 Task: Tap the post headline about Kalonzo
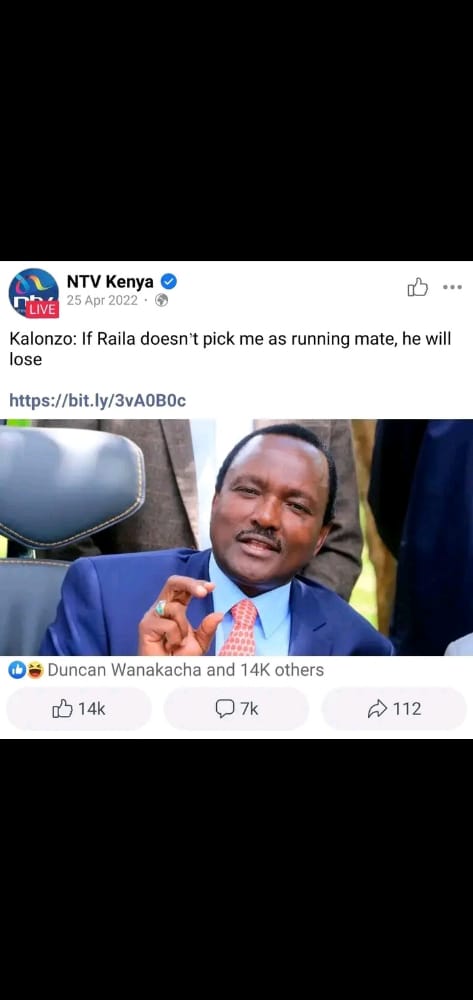tap(230, 348)
